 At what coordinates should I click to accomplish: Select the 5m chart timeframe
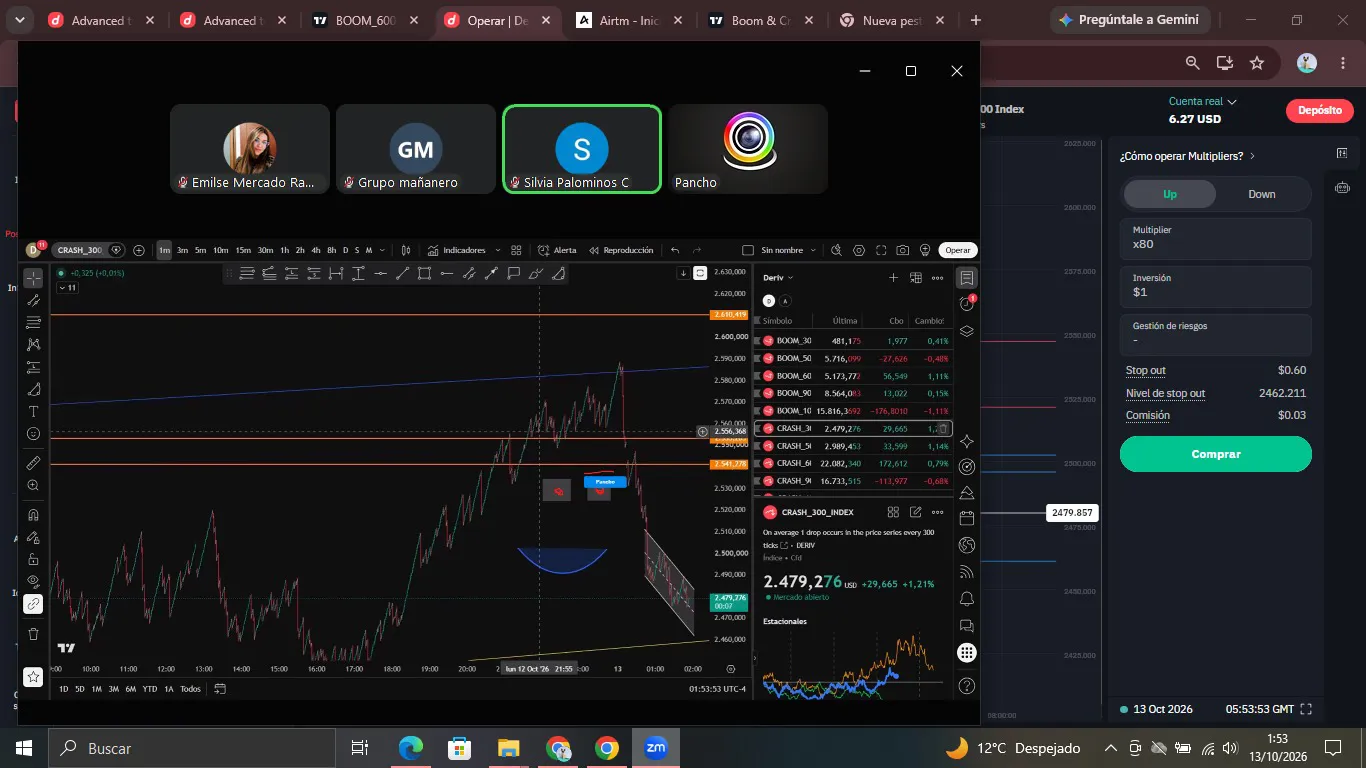click(x=200, y=250)
